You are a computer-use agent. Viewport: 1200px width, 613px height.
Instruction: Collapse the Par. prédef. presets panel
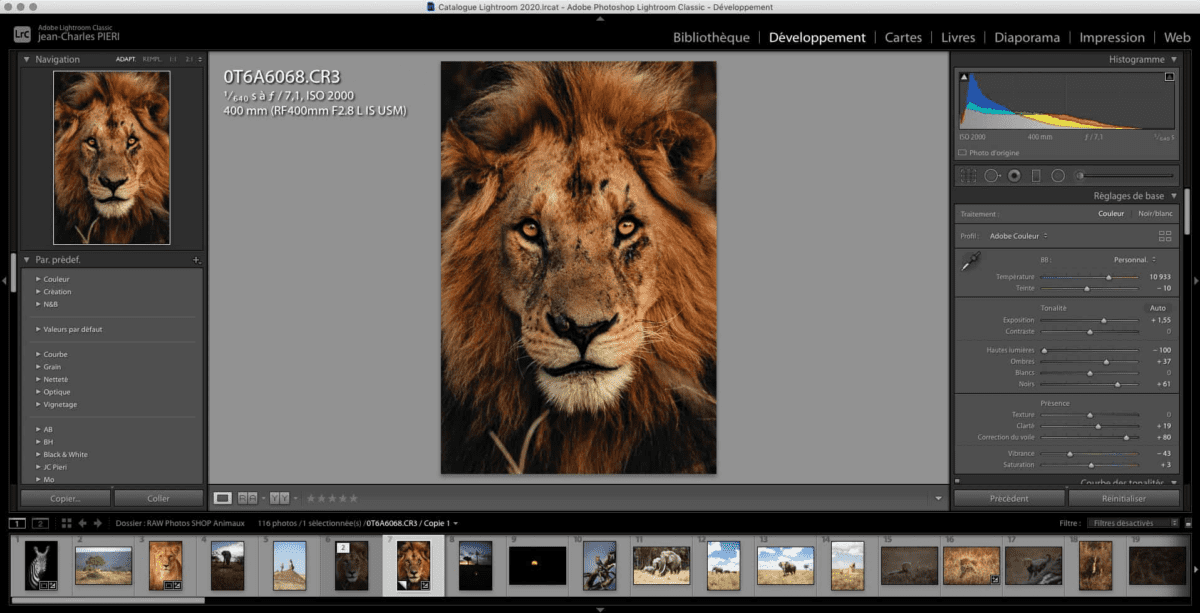(27, 260)
